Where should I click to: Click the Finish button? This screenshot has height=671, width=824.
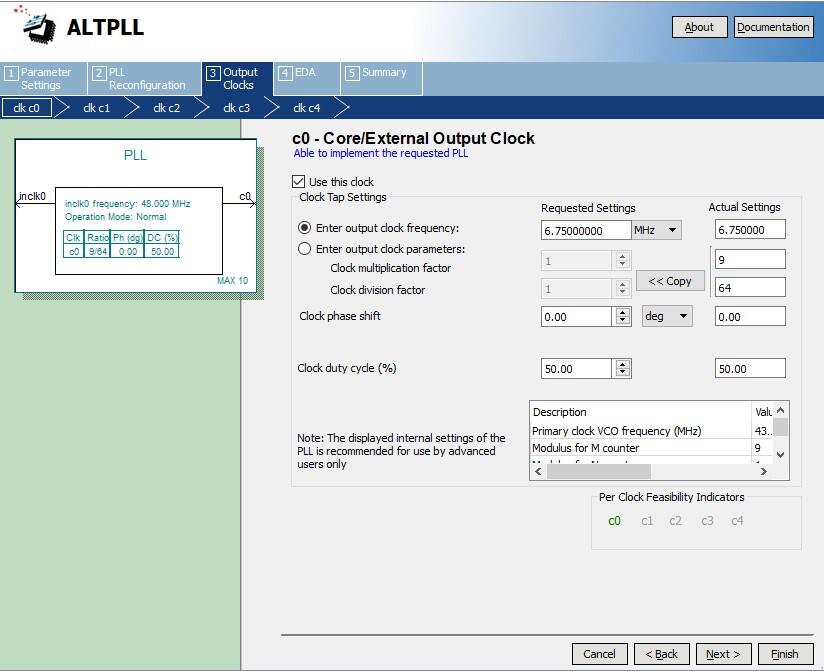[x=784, y=654]
